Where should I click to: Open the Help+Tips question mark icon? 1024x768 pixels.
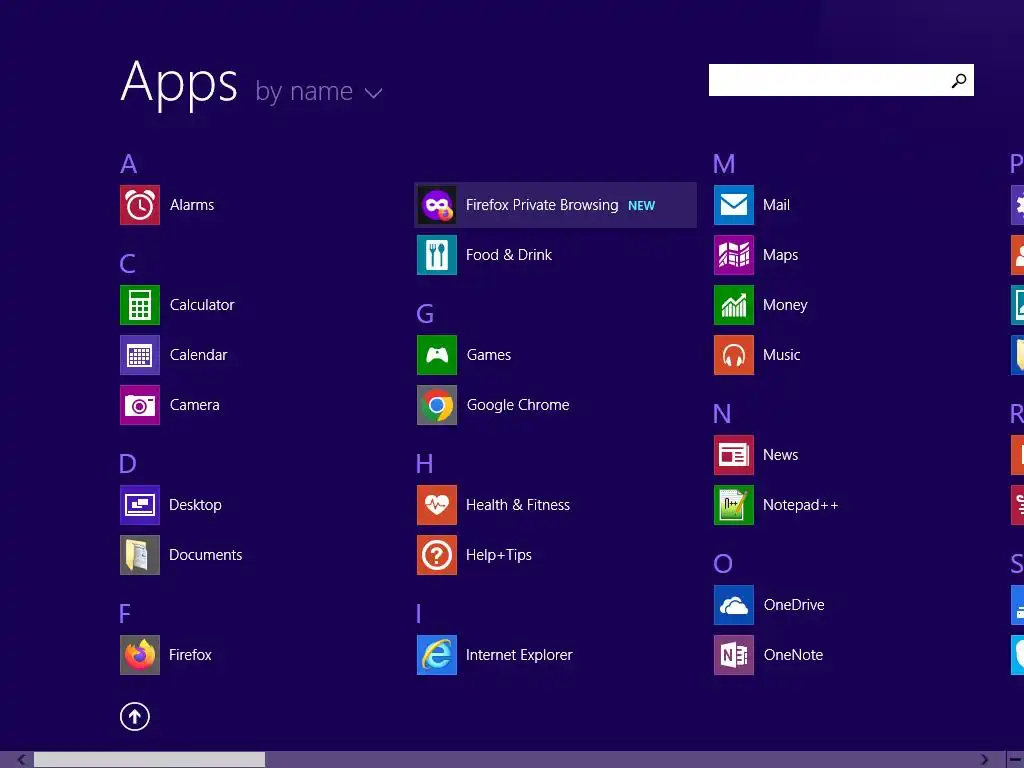pyautogui.click(x=437, y=555)
